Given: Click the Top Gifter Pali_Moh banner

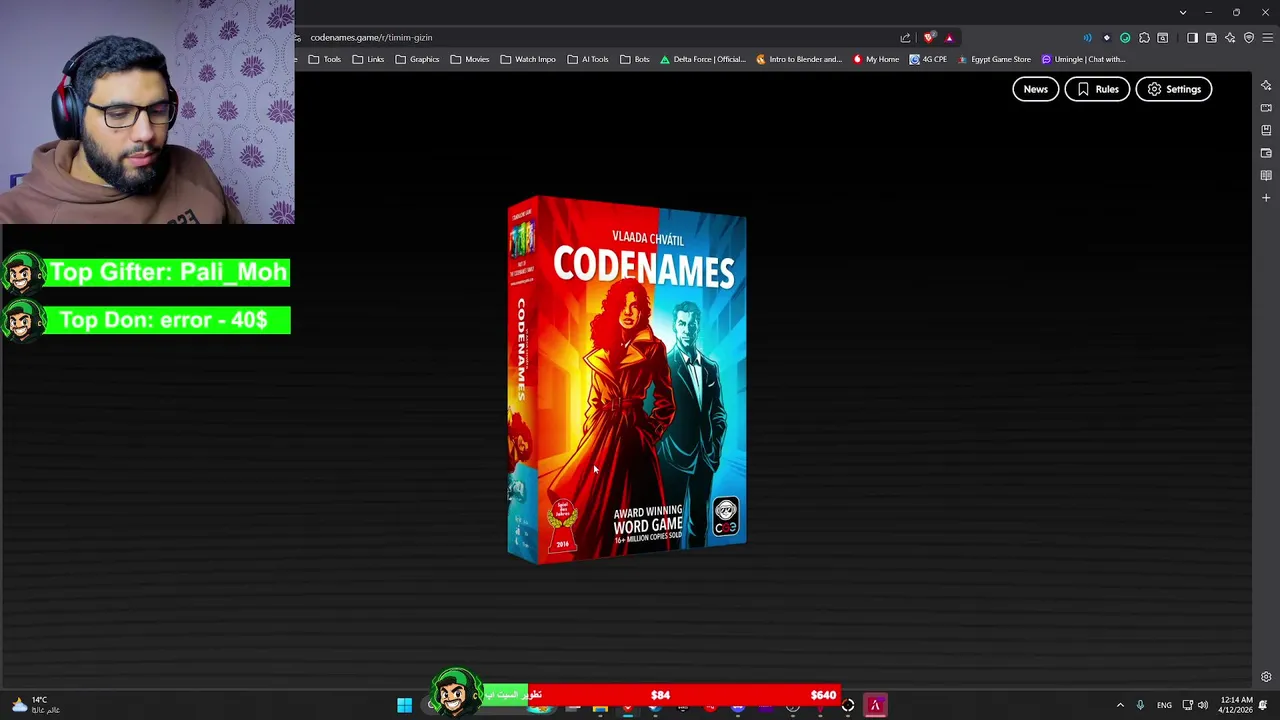Looking at the screenshot, I should [x=146, y=272].
